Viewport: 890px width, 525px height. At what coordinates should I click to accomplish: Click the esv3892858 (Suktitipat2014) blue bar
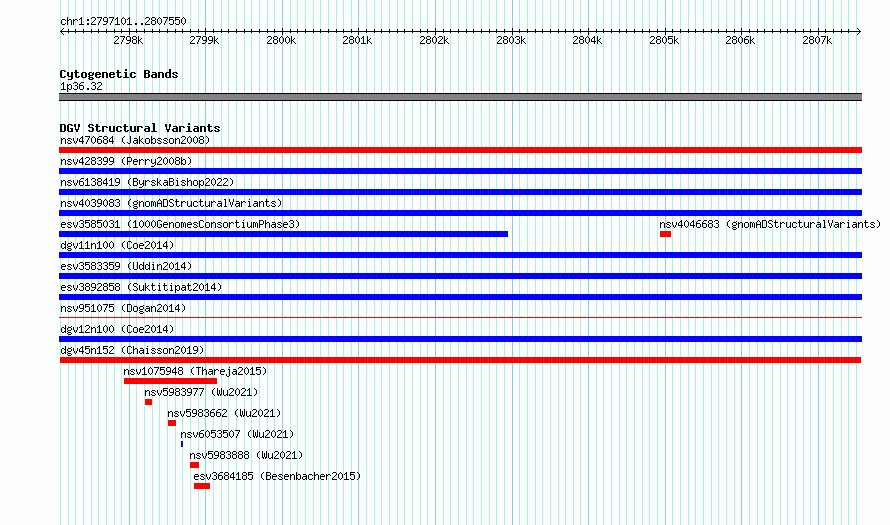coord(460,297)
